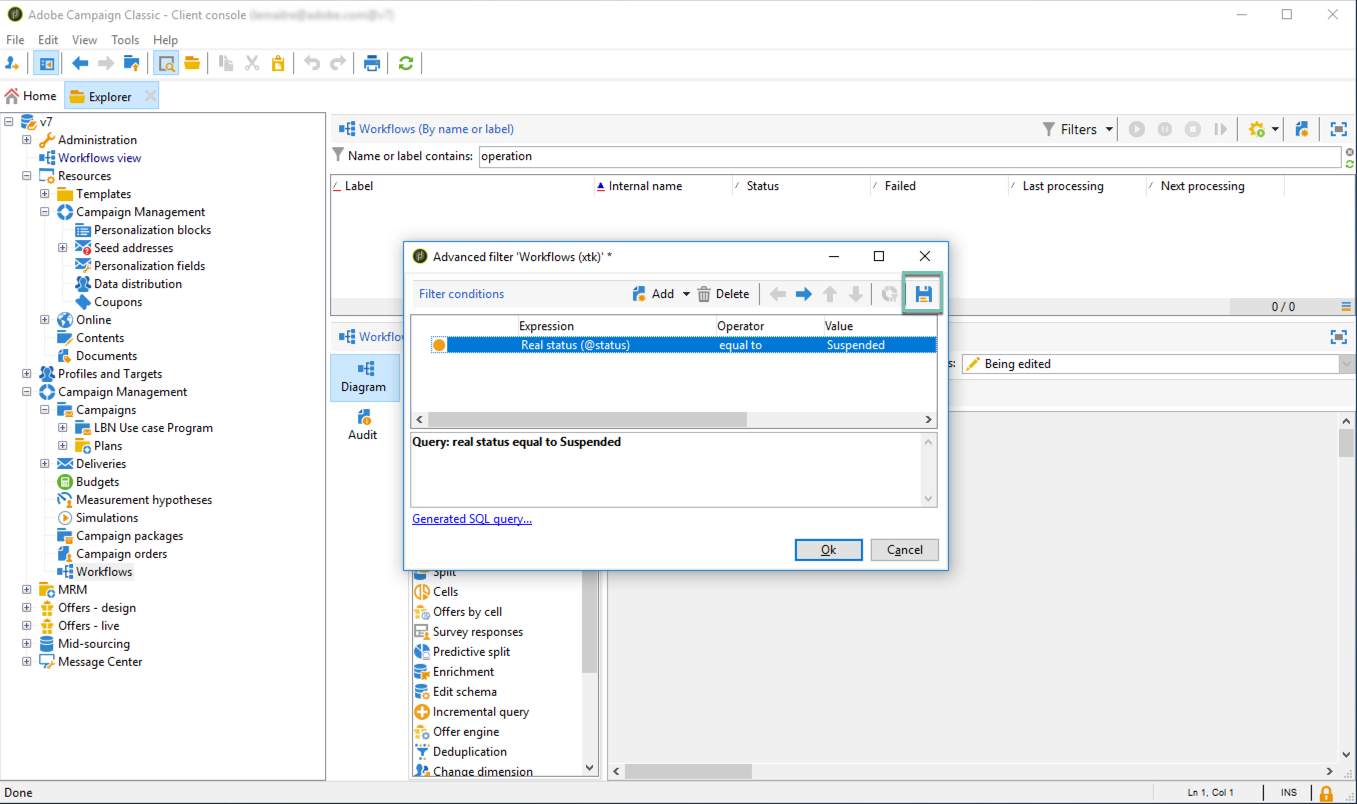Sort workflow list by Label column

462,186
